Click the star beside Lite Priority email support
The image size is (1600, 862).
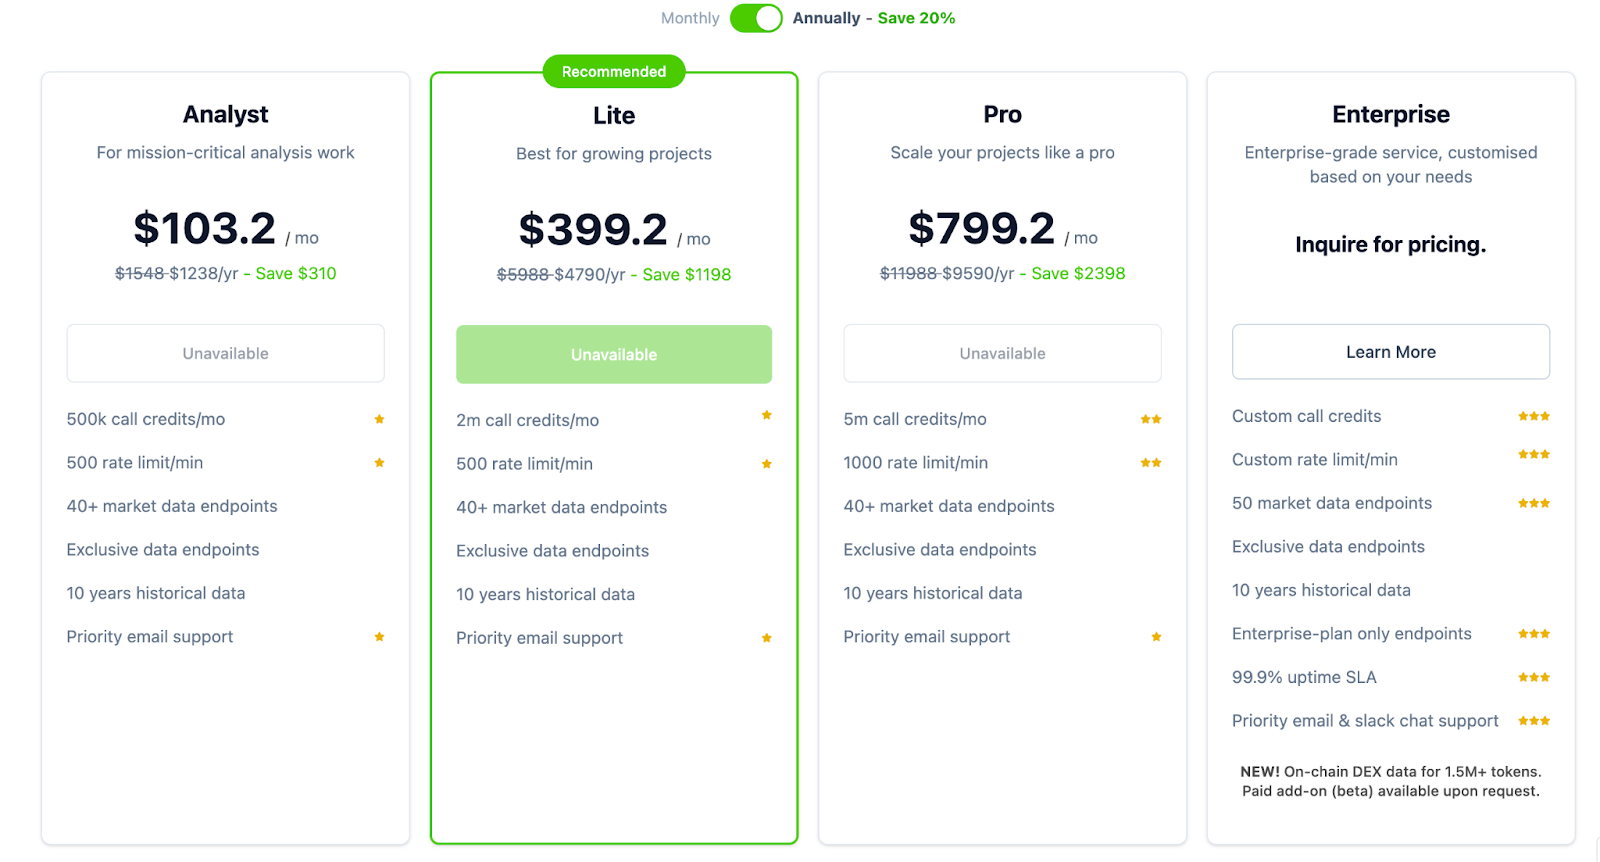(767, 638)
